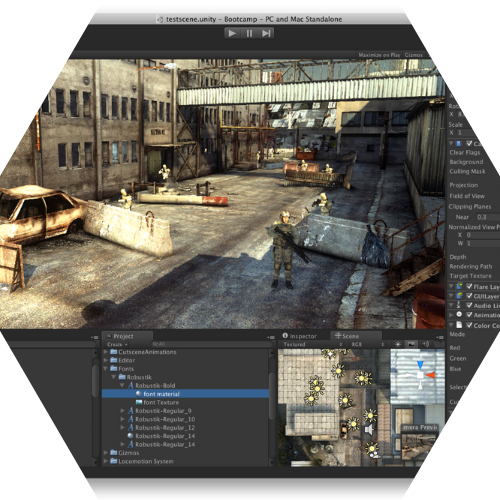
Task: Click the CutsceneAnimations folder icon
Action: click(x=114, y=352)
